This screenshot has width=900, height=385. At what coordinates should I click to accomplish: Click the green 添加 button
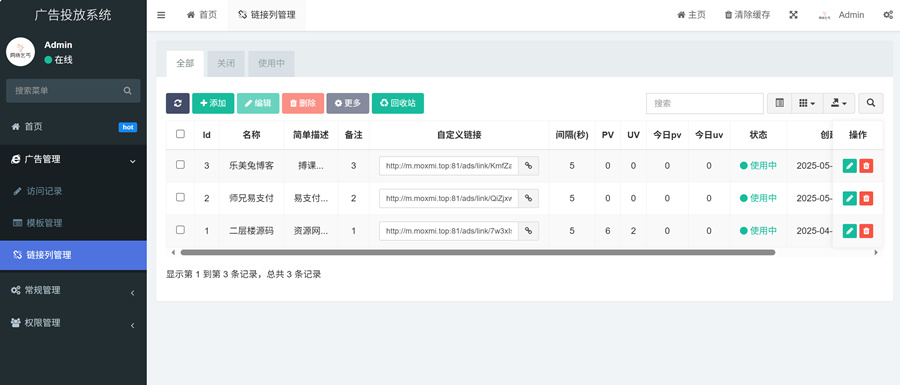tap(213, 103)
